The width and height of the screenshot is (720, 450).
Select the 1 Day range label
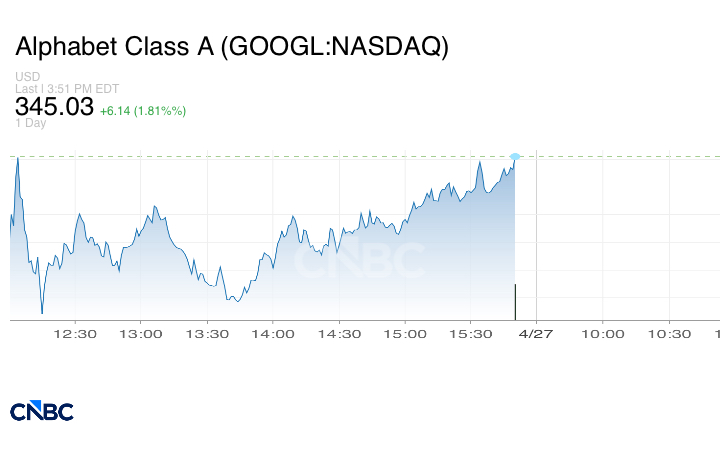click(x=31, y=124)
